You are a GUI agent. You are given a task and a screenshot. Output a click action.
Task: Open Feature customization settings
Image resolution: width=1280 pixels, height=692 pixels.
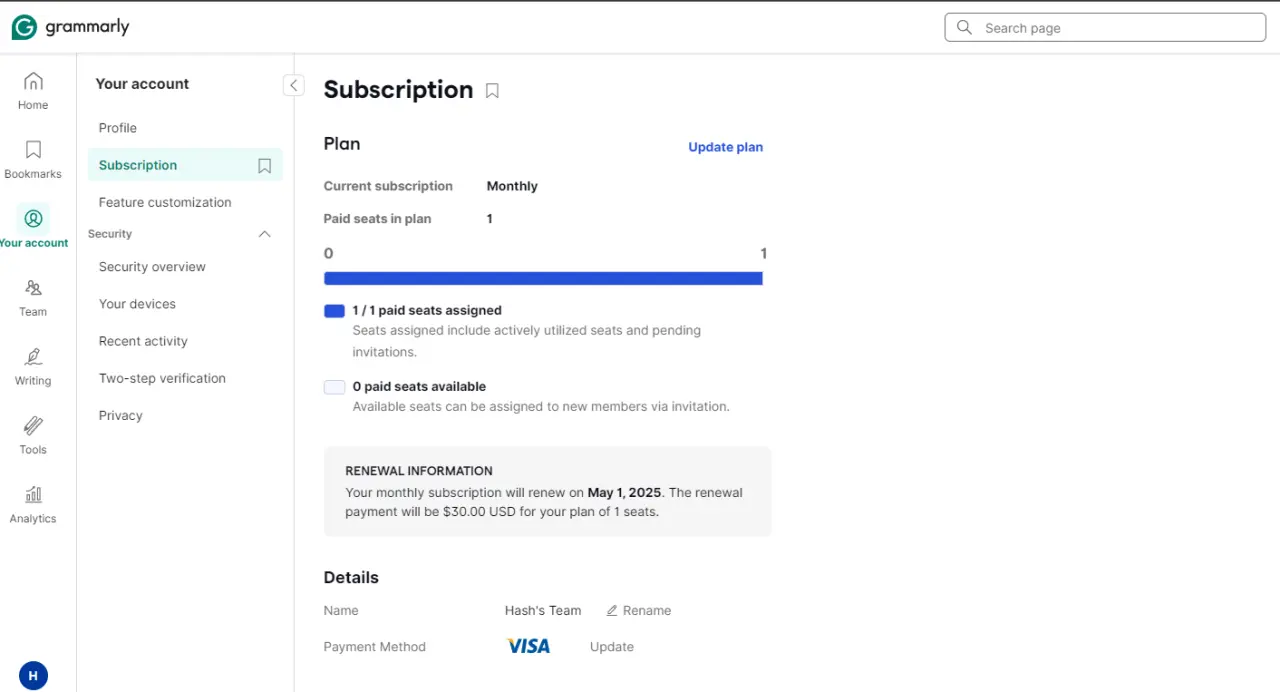(165, 202)
